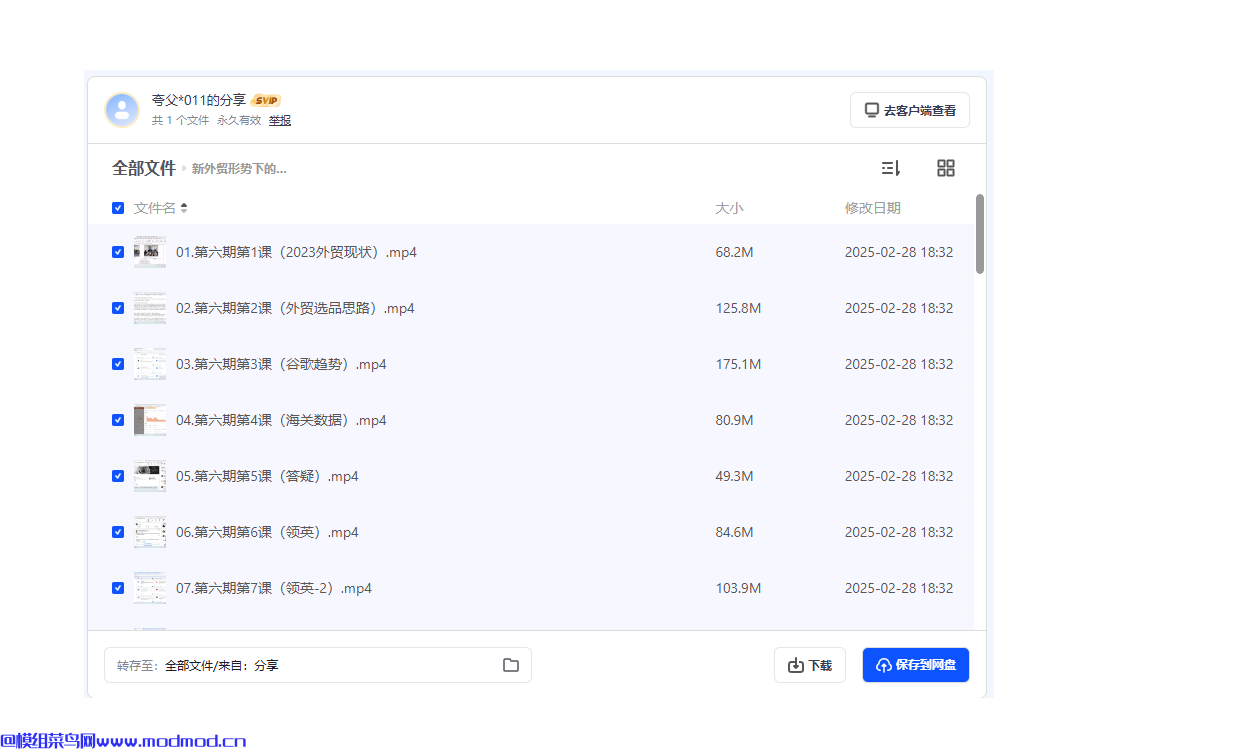Switch to grid view icon
The height and width of the screenshot is (749, 1246).
(x=946, y=168)
